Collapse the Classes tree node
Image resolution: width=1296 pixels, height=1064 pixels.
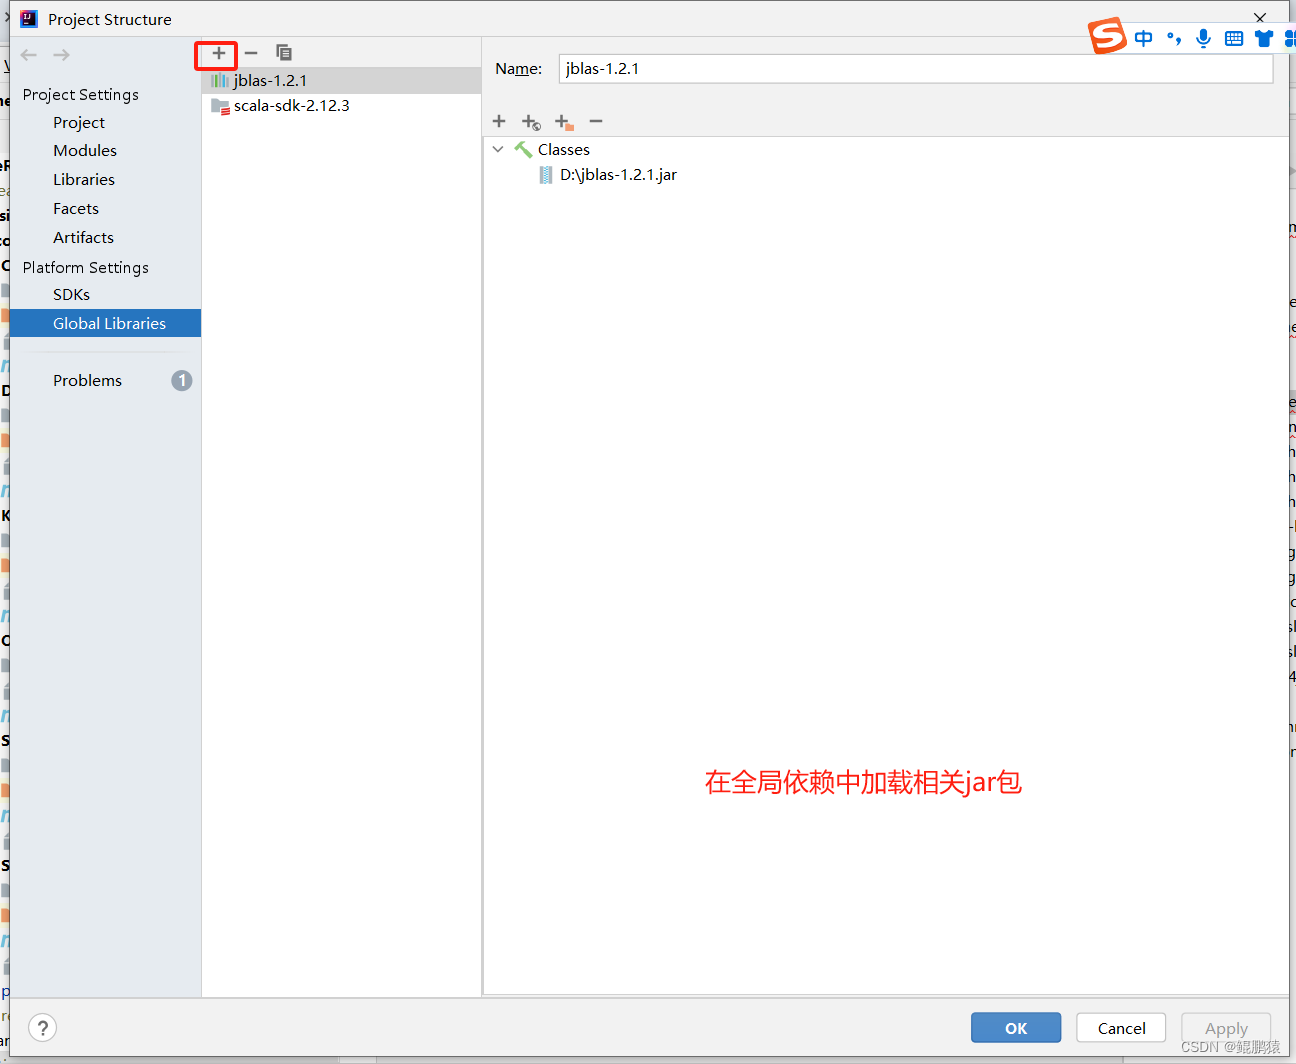click(x=497, y=149)
